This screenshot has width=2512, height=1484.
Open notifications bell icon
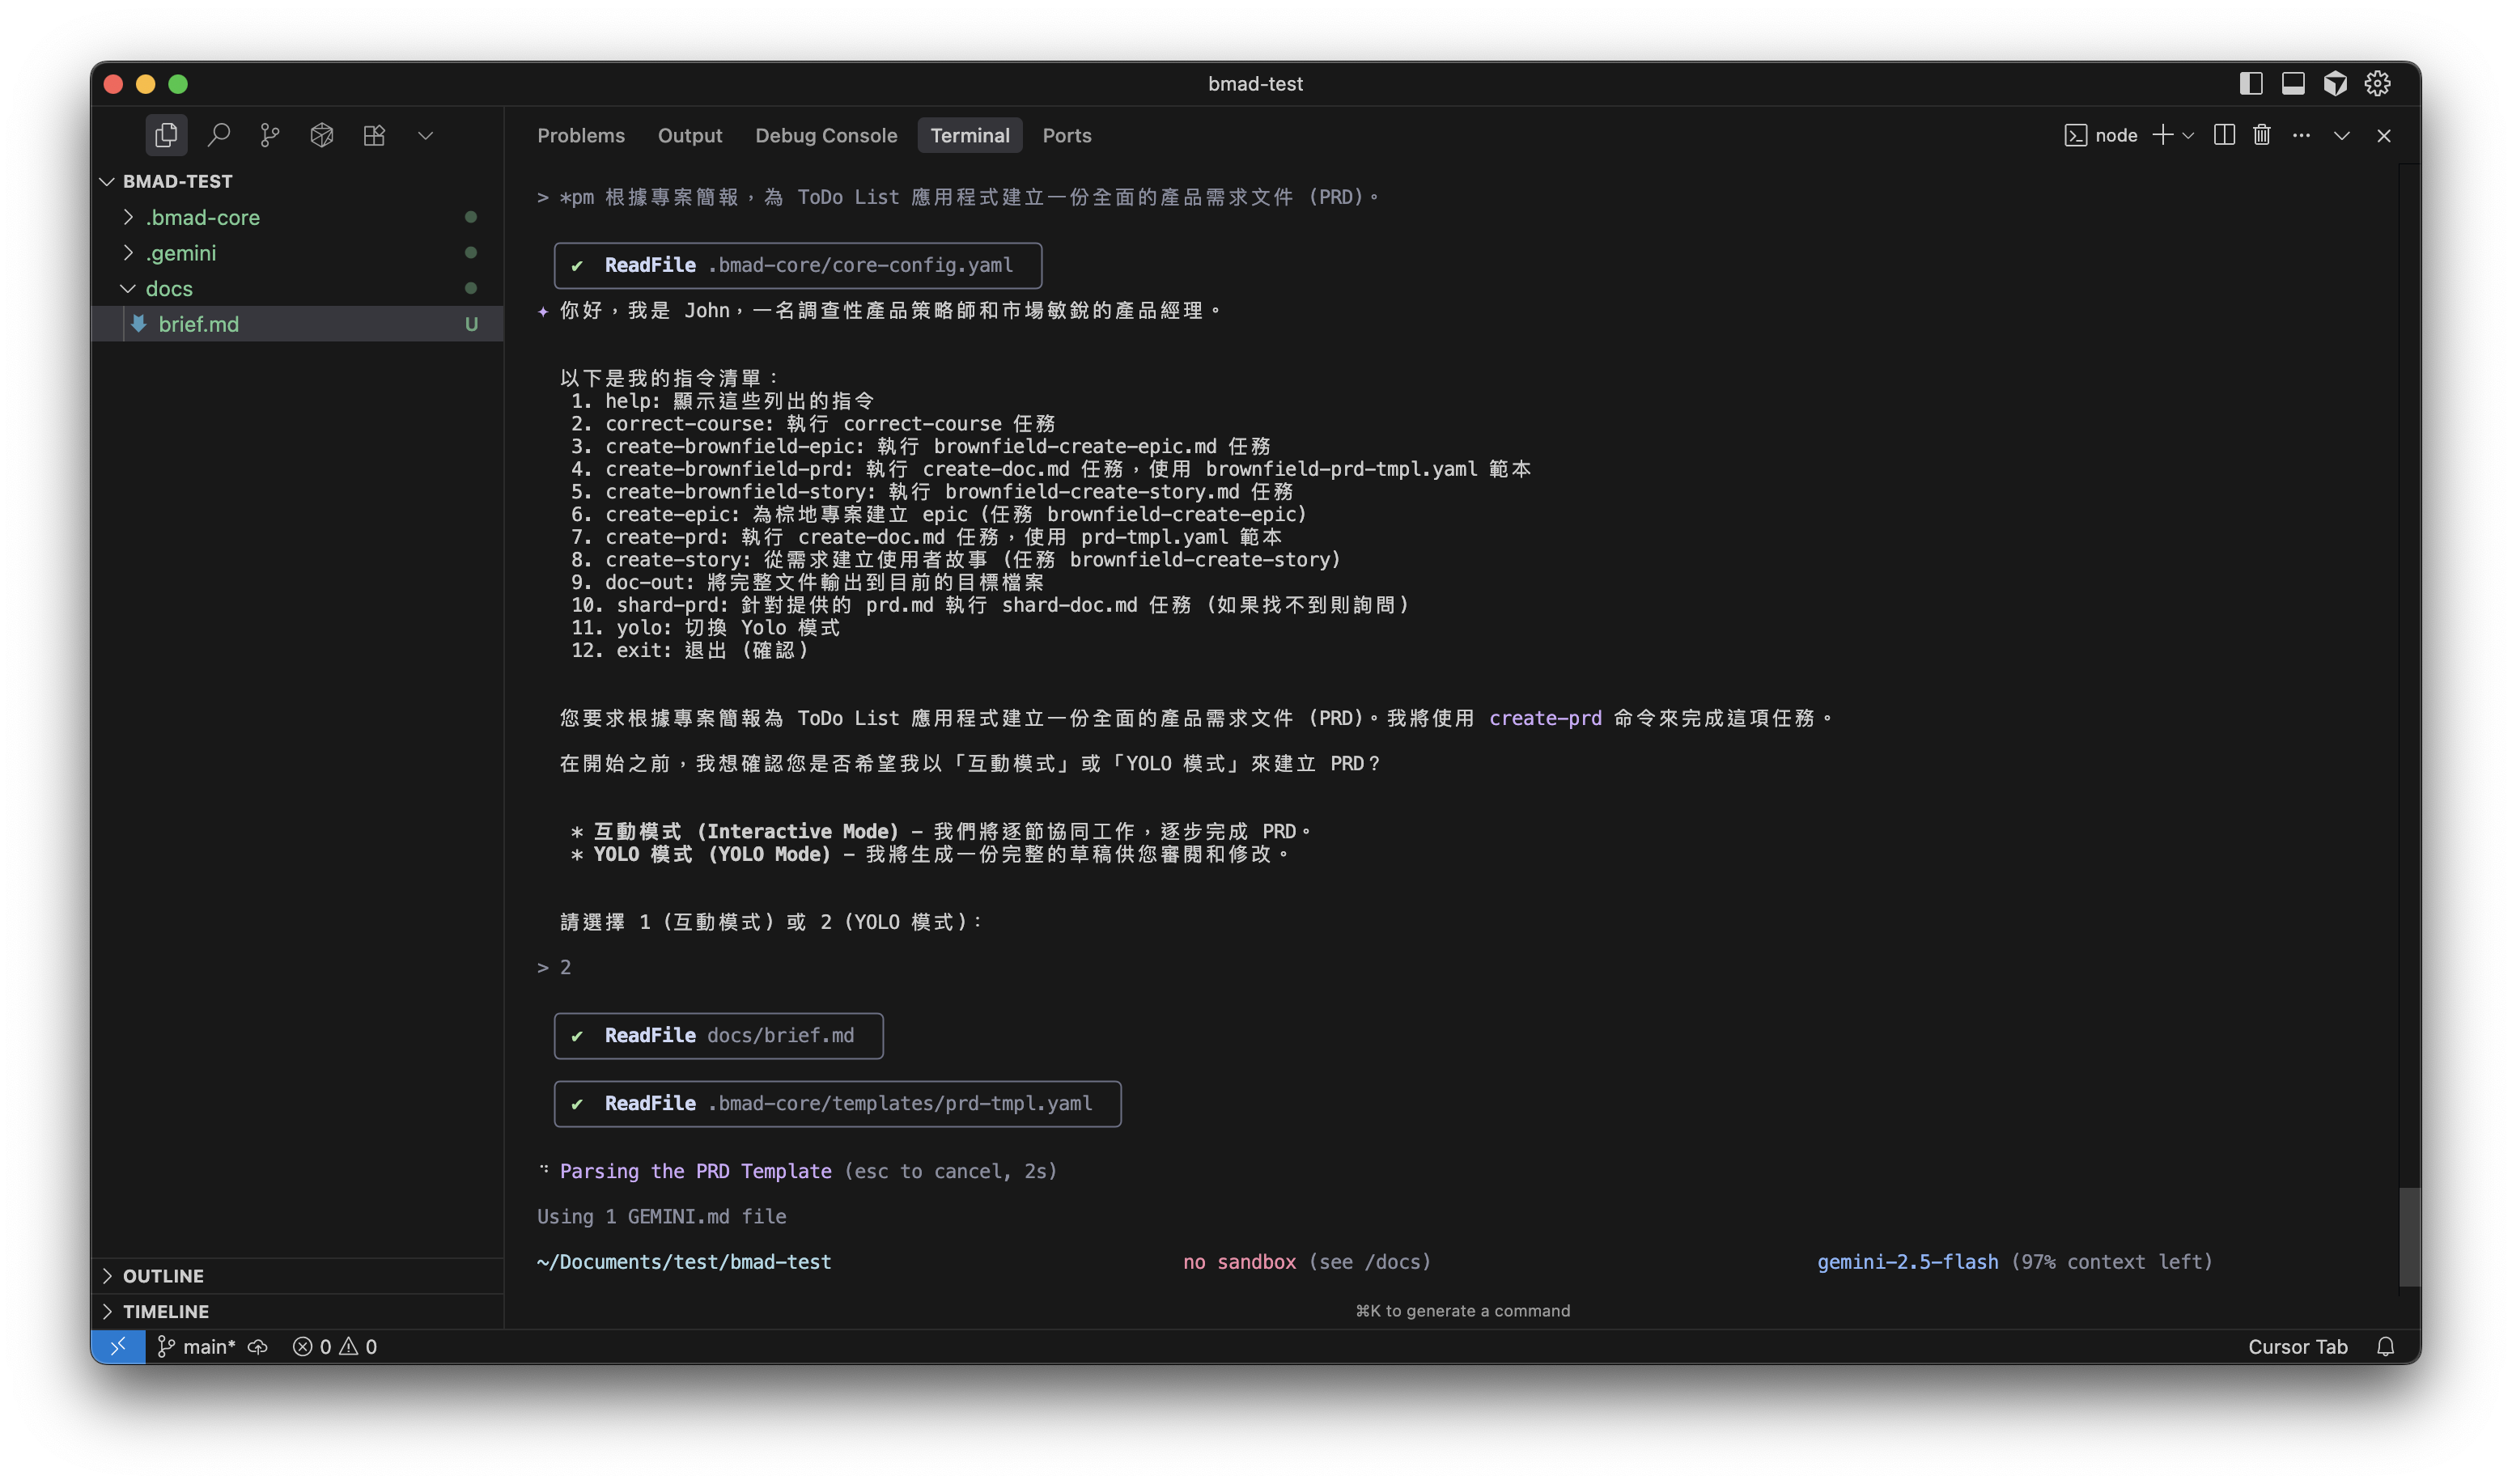coord(2385,1346)
